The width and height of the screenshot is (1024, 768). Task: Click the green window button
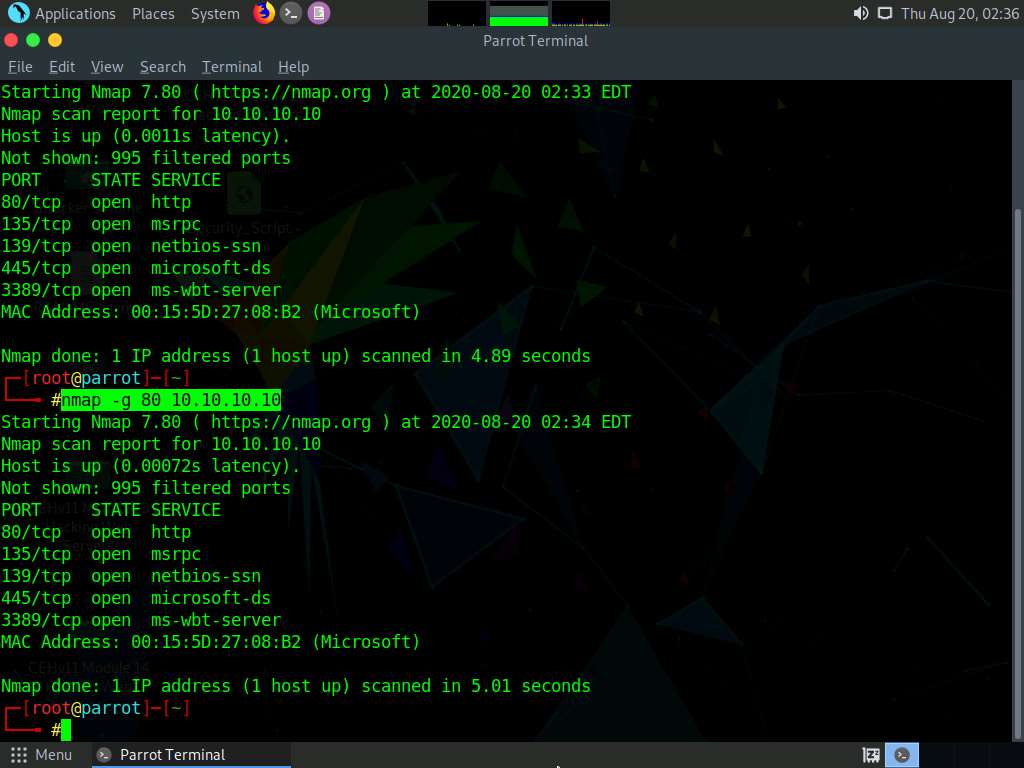(x=33, y=40)
